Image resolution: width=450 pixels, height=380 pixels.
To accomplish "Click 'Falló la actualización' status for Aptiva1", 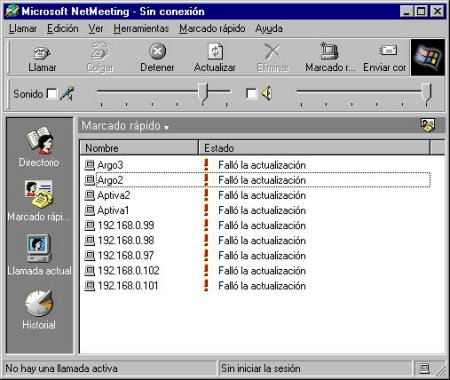I will coord(262,210).
